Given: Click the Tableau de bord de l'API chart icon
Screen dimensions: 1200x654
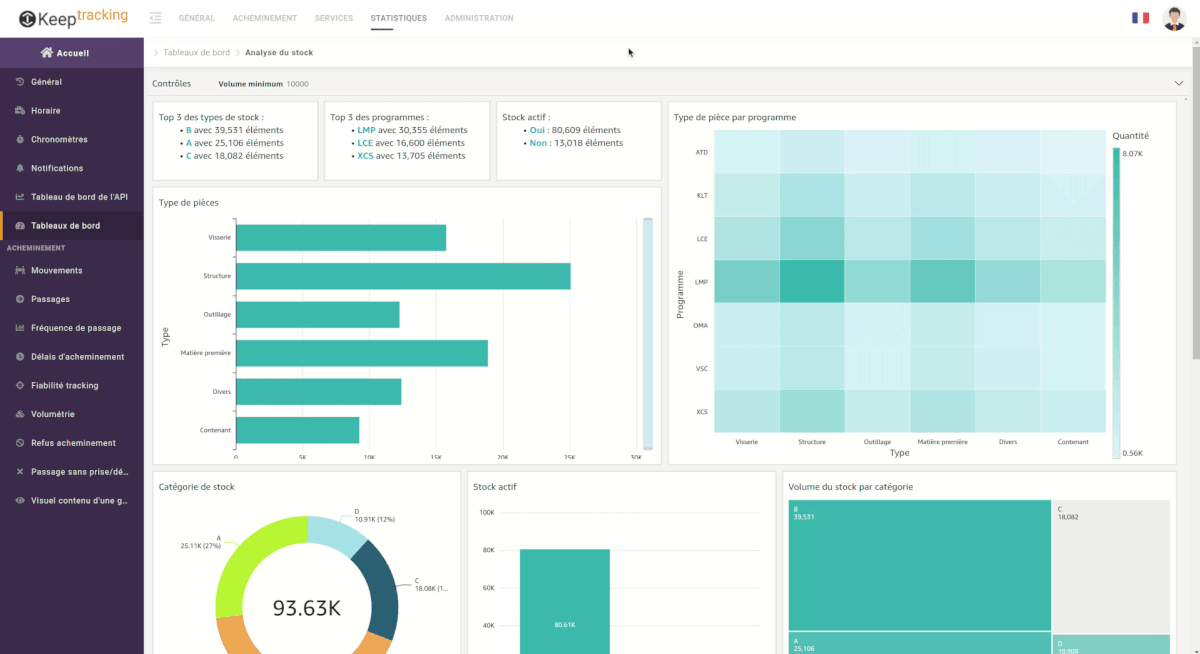Looking at the screenshot, I should pyautogui.click(x=22, y=196).
